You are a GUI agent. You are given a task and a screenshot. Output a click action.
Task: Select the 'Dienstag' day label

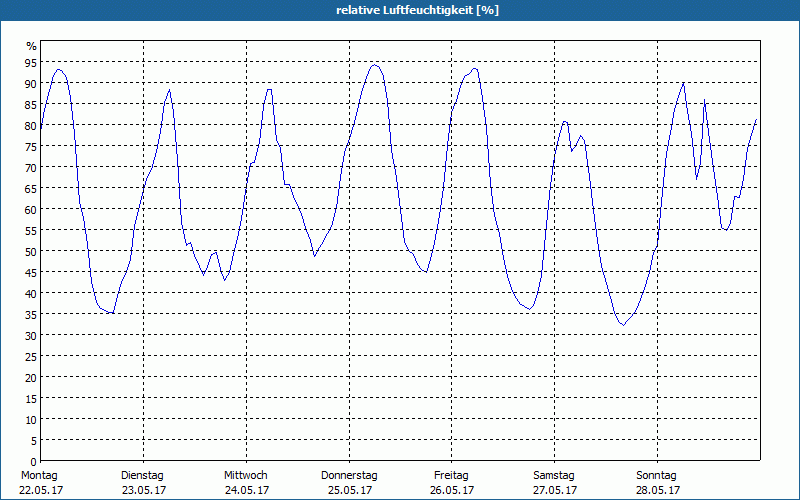coord(142,475)
